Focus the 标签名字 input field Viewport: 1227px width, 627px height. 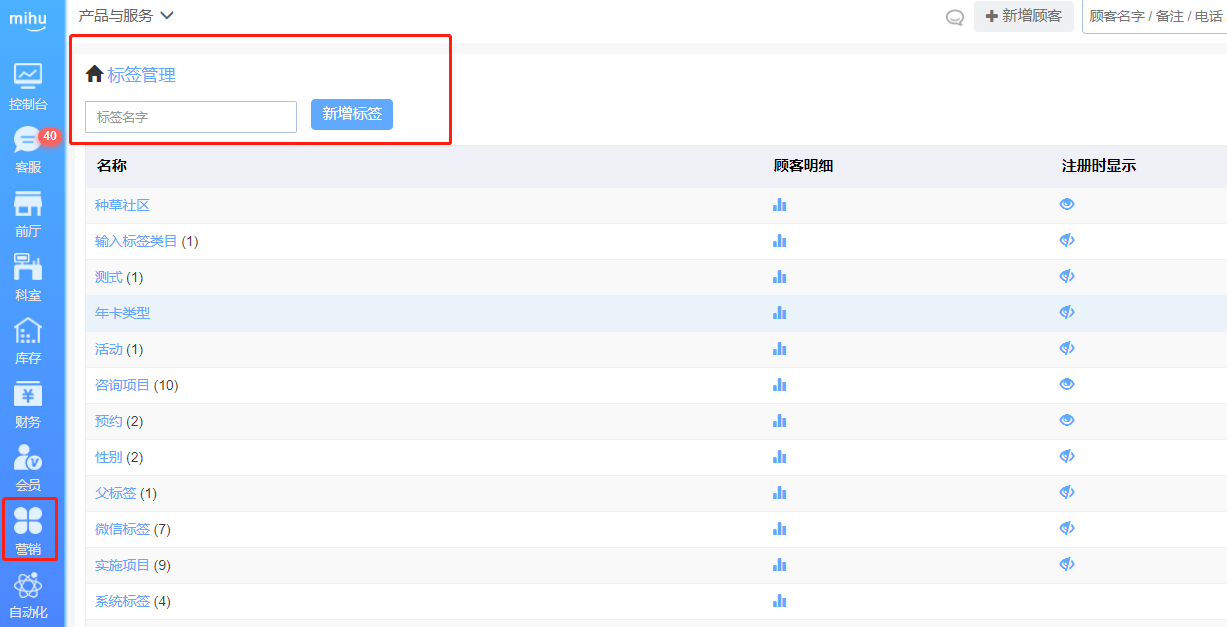pos(191,117)
